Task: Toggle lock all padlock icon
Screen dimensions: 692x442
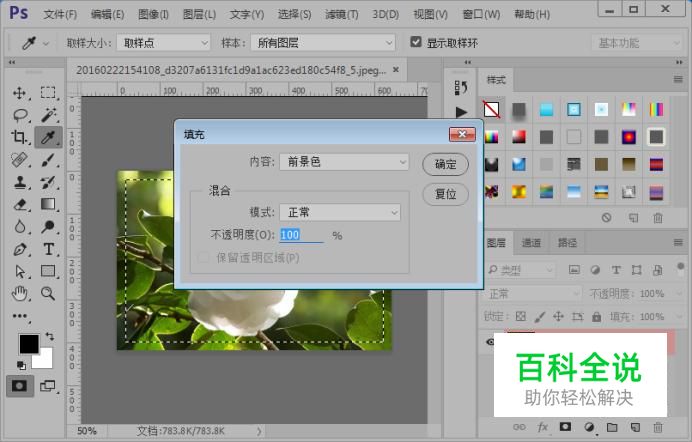Action: (x=596, y=316)
